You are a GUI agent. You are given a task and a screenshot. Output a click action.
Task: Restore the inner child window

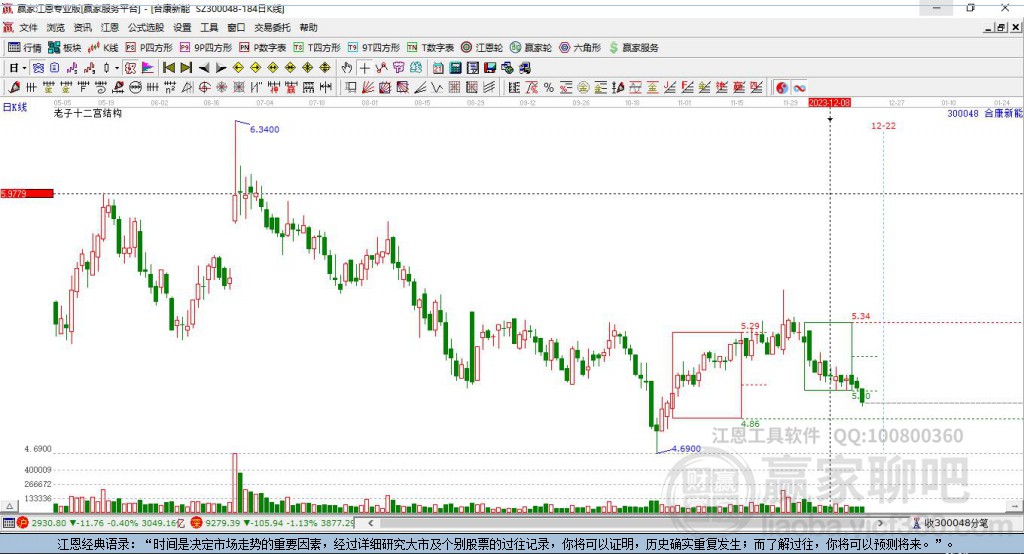pos(1001,27)
